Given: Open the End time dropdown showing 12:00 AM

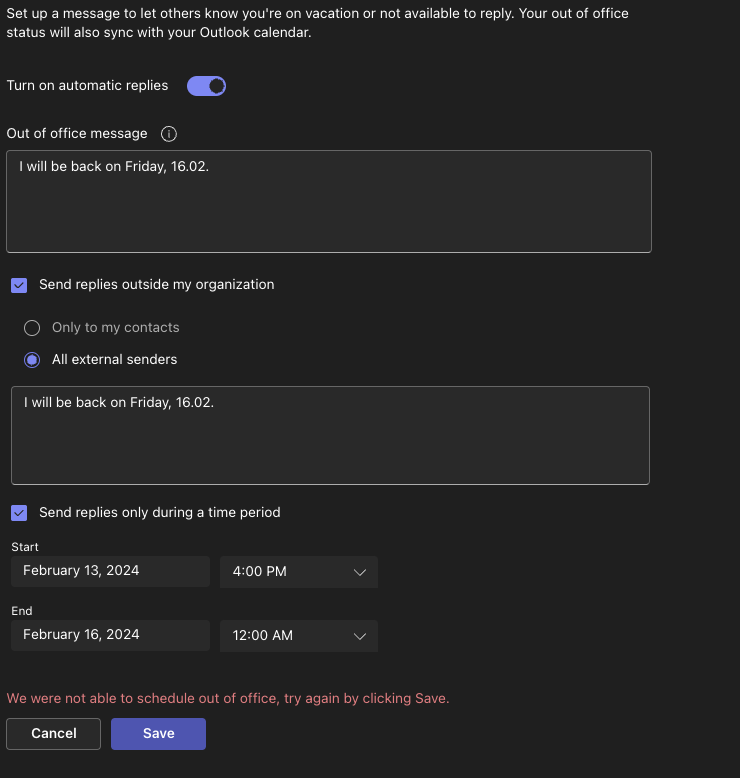Looking at the screenshot, I should [299, 636].
